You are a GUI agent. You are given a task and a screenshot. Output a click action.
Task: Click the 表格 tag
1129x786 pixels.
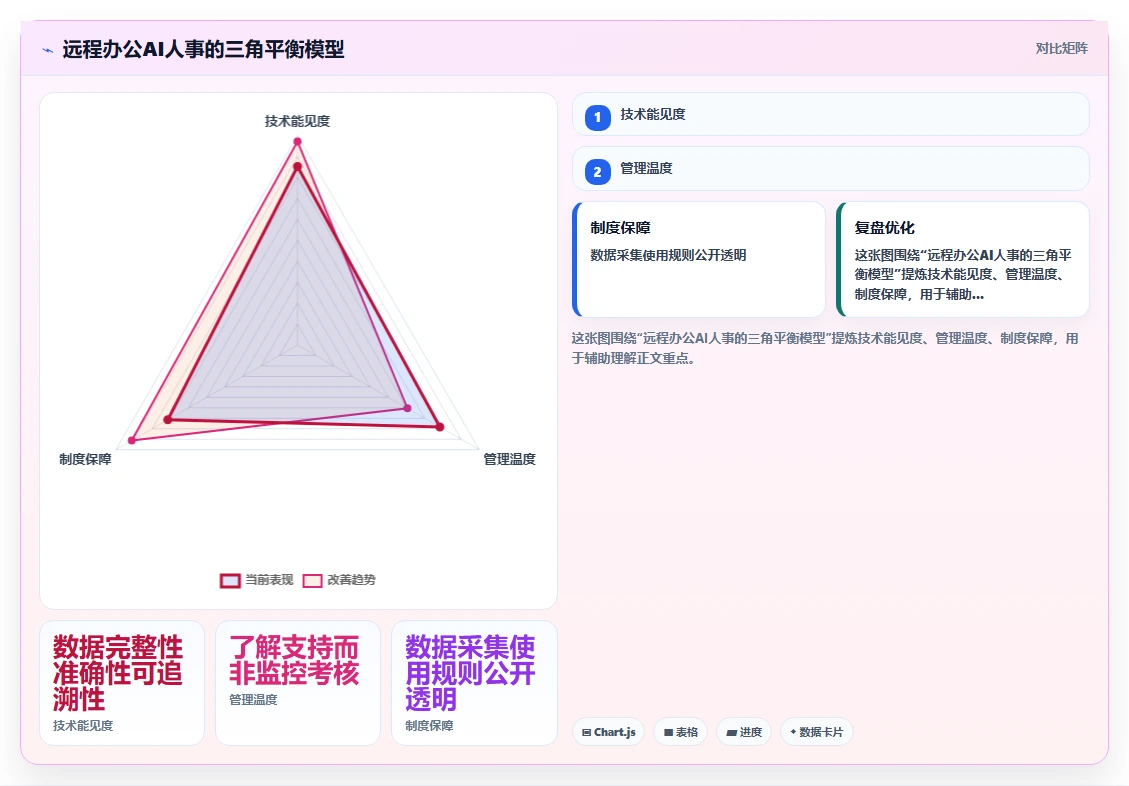pos(680,732)
